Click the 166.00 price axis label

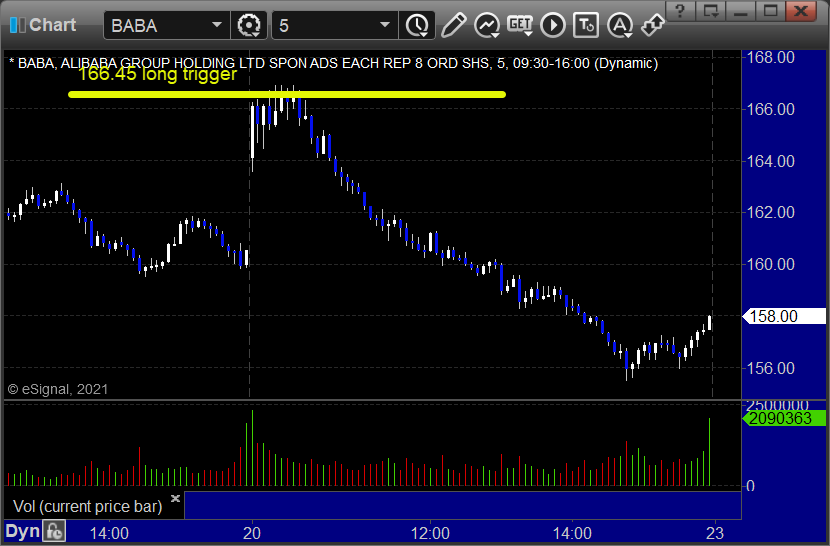click(x=770, y=109)
